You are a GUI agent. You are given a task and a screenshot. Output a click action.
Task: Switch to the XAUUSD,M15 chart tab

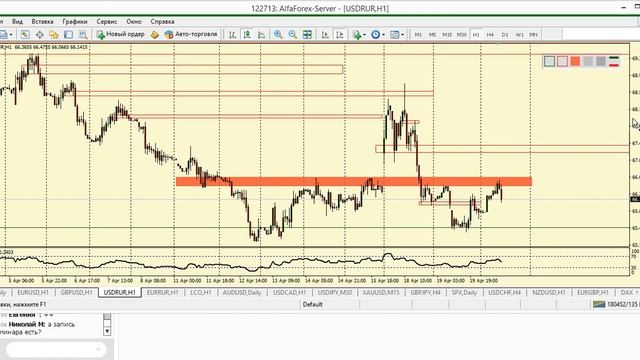point(381,293)
